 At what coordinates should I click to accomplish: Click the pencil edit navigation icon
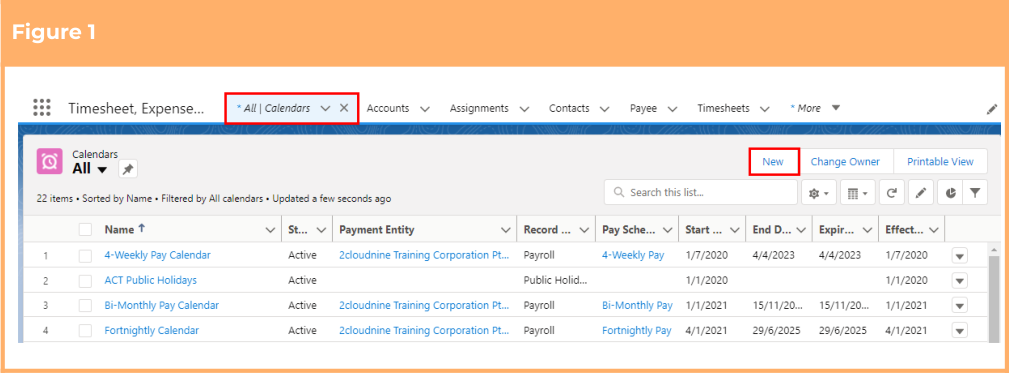click(992, 109)
